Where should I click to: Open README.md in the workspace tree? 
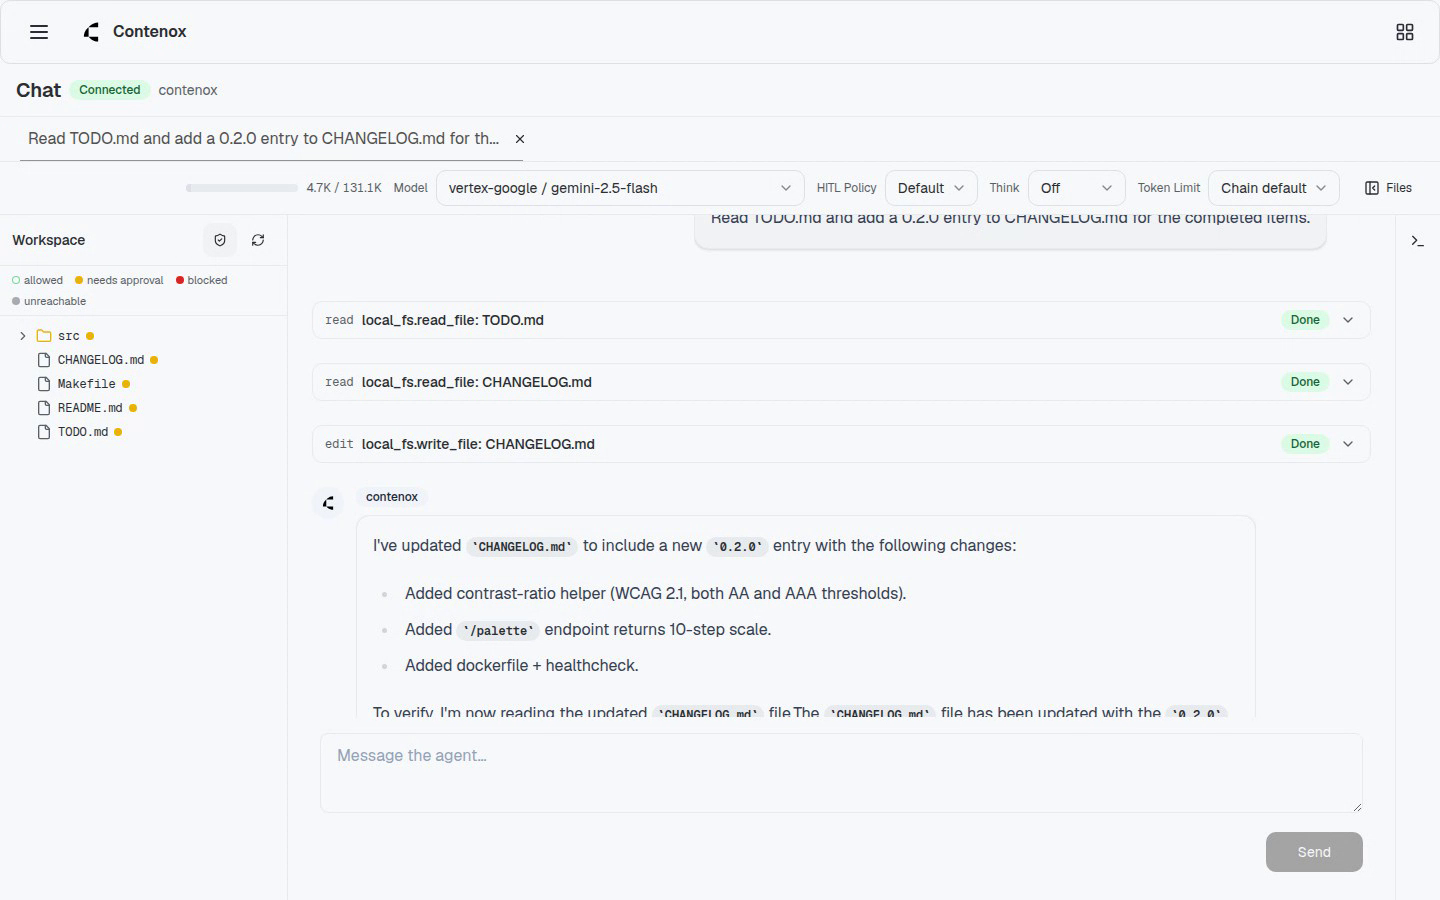click(90, 408)
